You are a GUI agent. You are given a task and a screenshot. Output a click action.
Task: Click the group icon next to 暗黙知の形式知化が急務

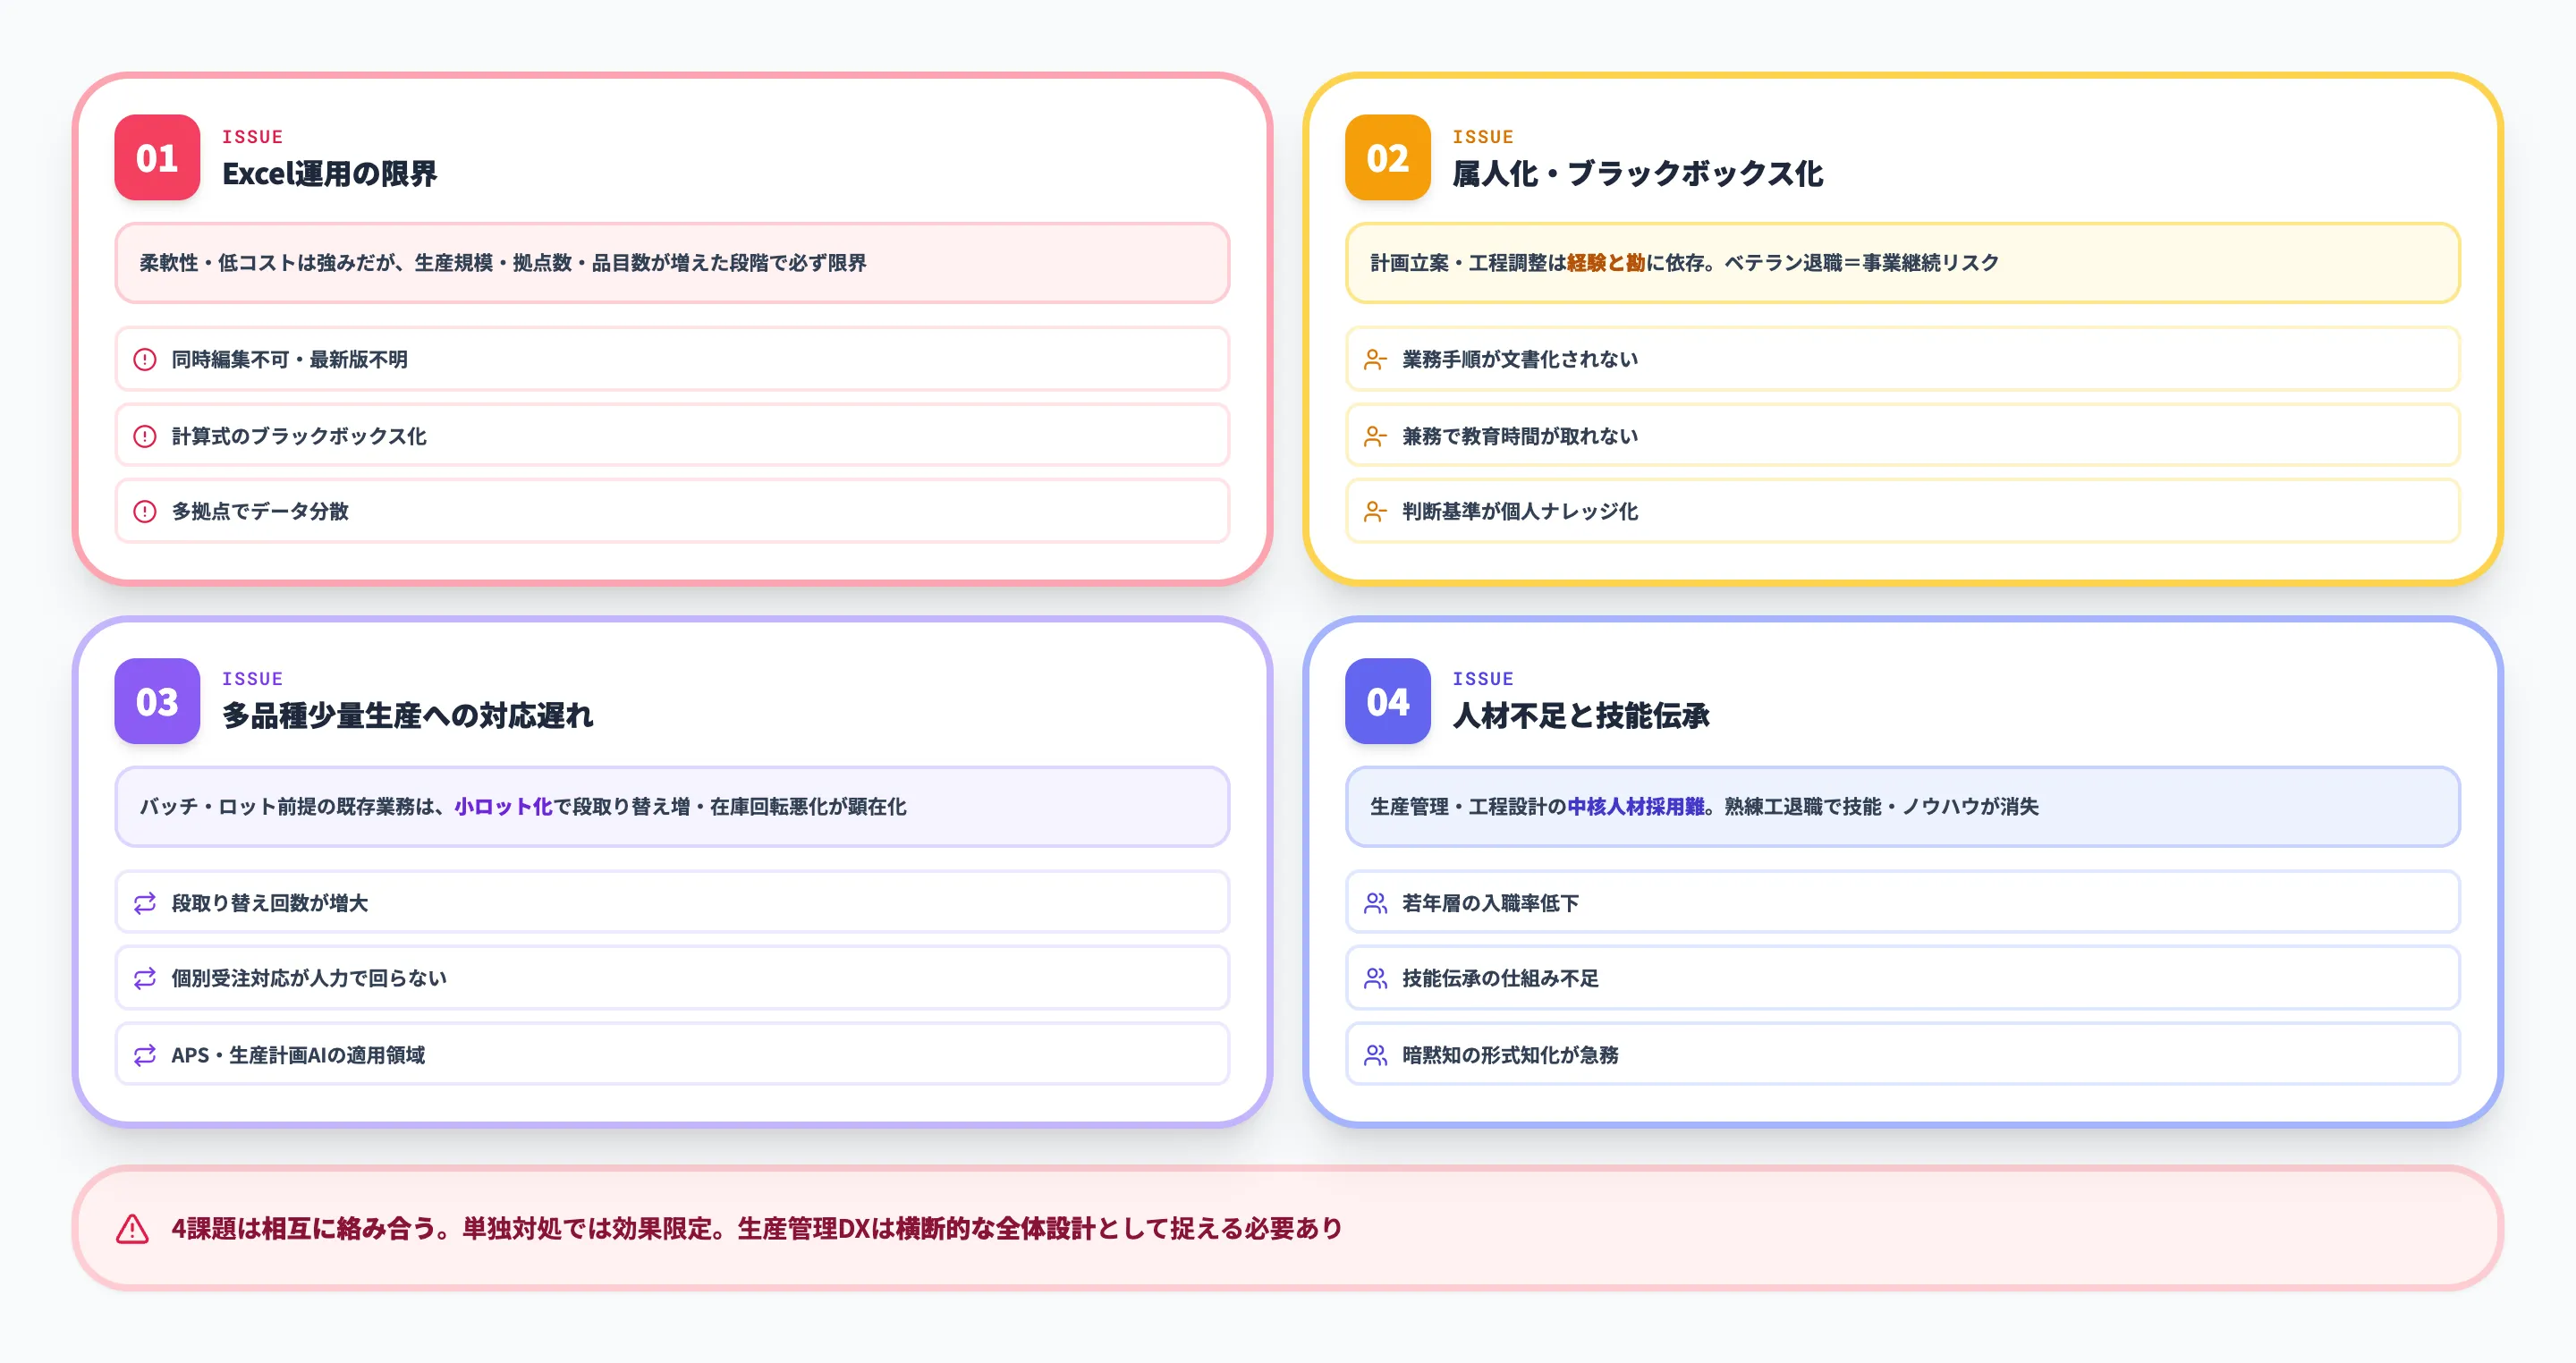(x=1376, y=1055)
